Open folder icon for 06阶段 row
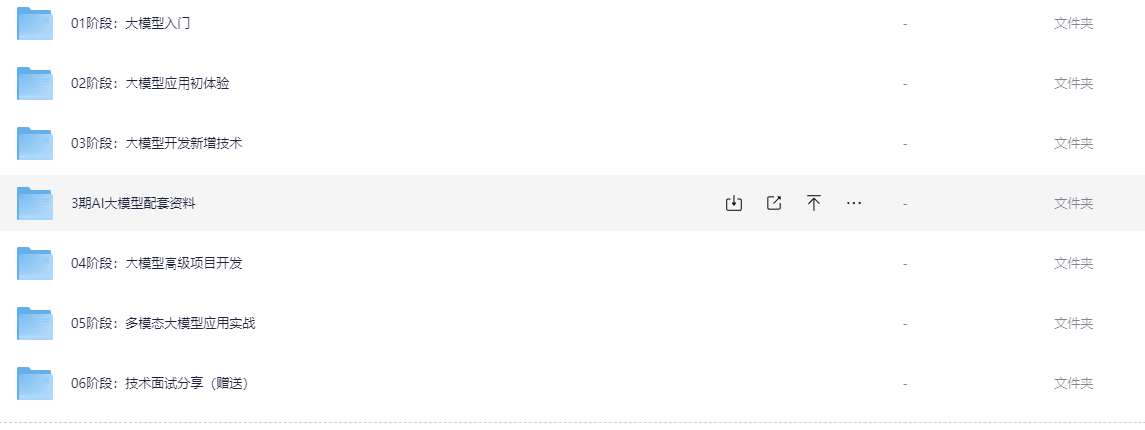1145x430 pixels. 35,383
